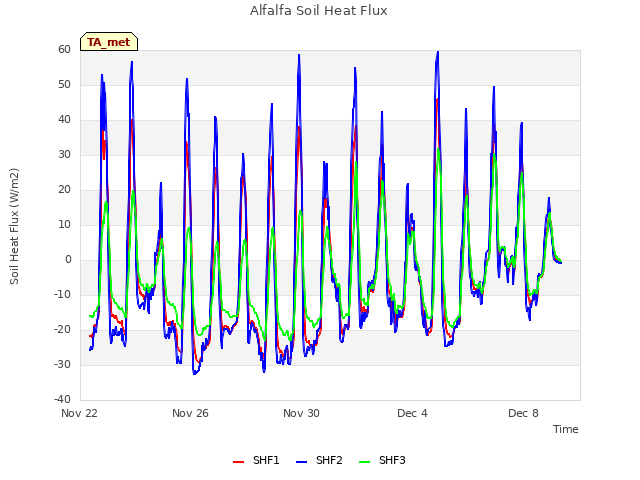Click the -20 y-axis tick label
This screenshot has height=480, width=640.
(x=62, y=329)
